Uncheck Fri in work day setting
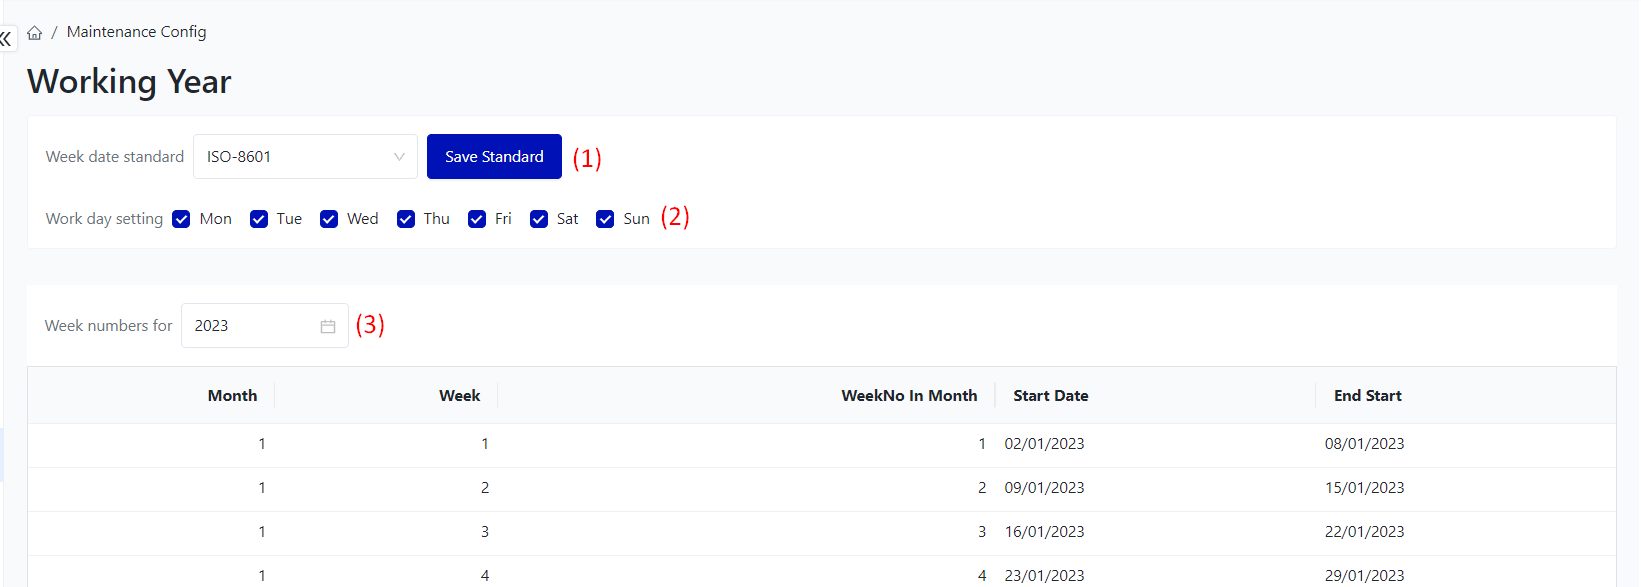 477,219
